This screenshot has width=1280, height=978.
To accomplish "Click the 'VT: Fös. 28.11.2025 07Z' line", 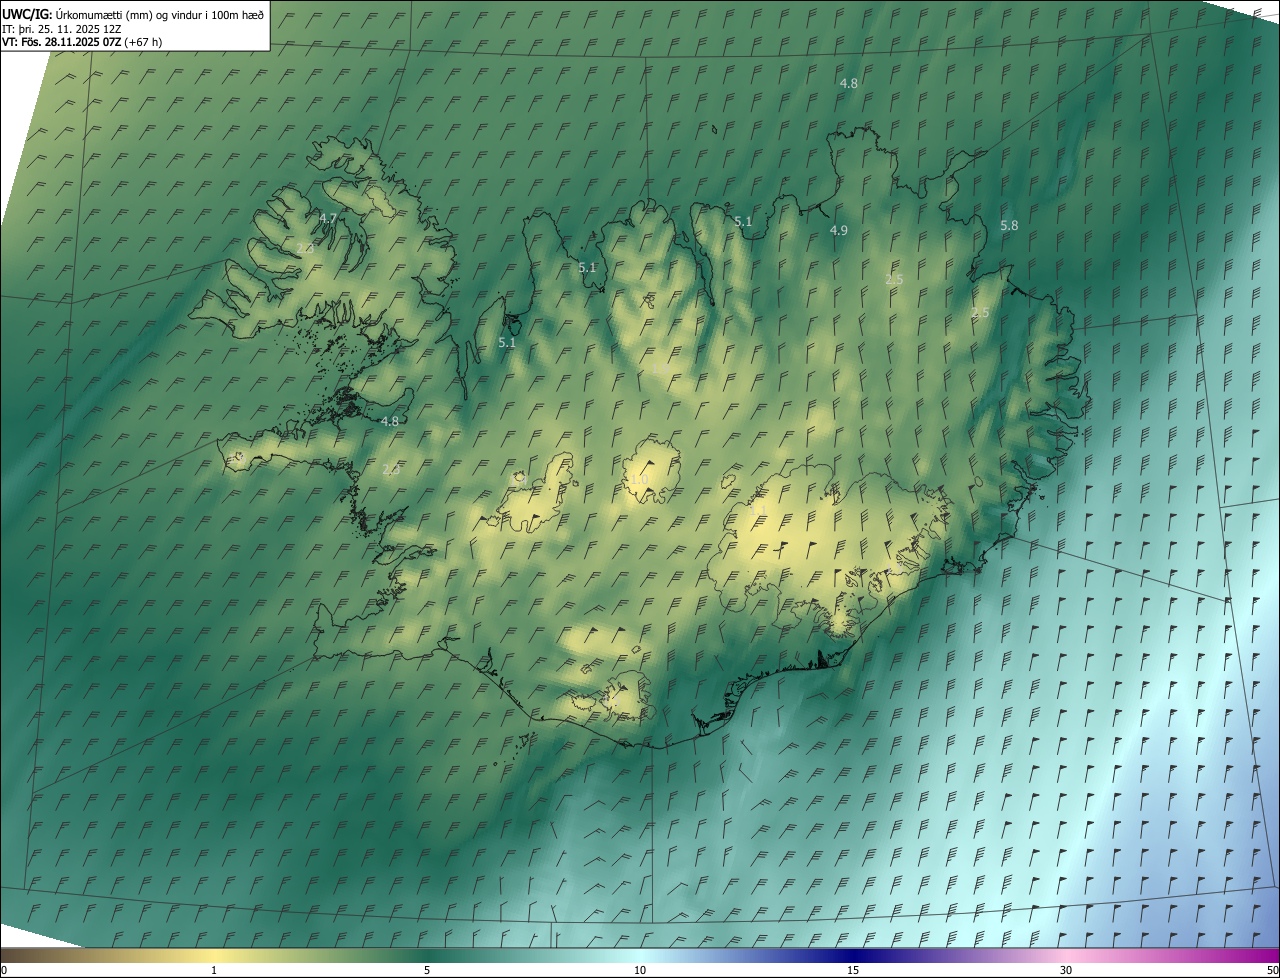I will pyautogui.click(x=61, y=42).
